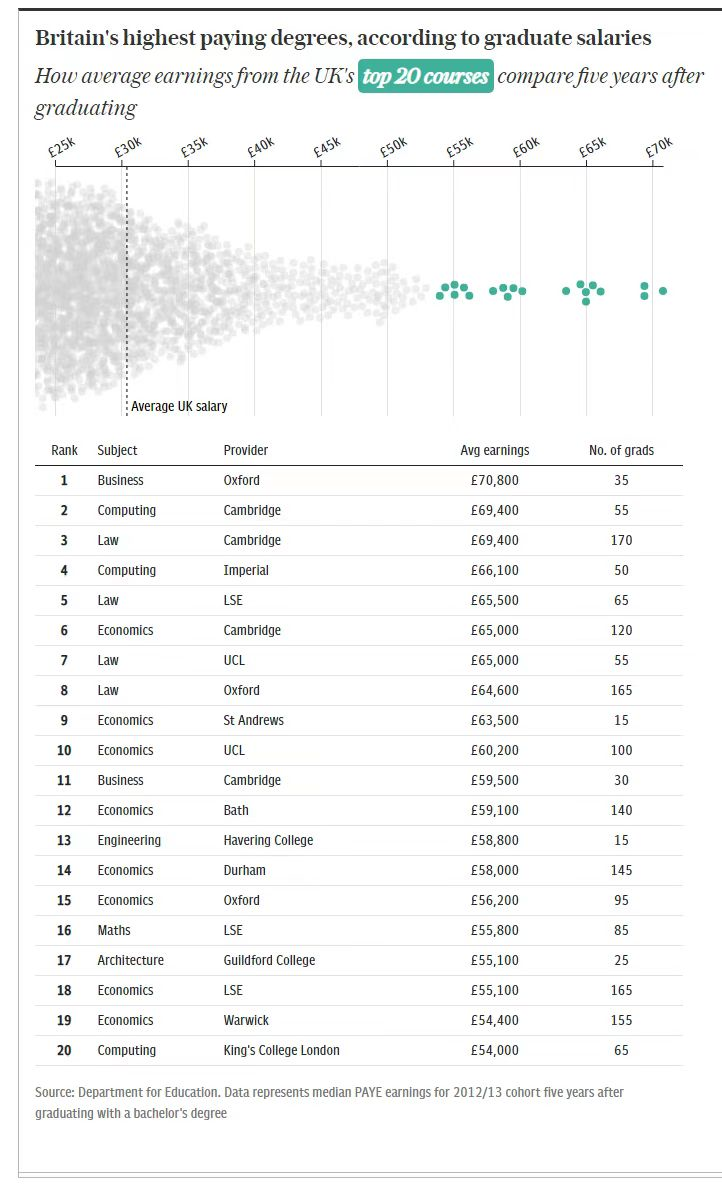
Task: Click the Department for Education source note
Action: pyautogui.click(x=329, y=1103)
